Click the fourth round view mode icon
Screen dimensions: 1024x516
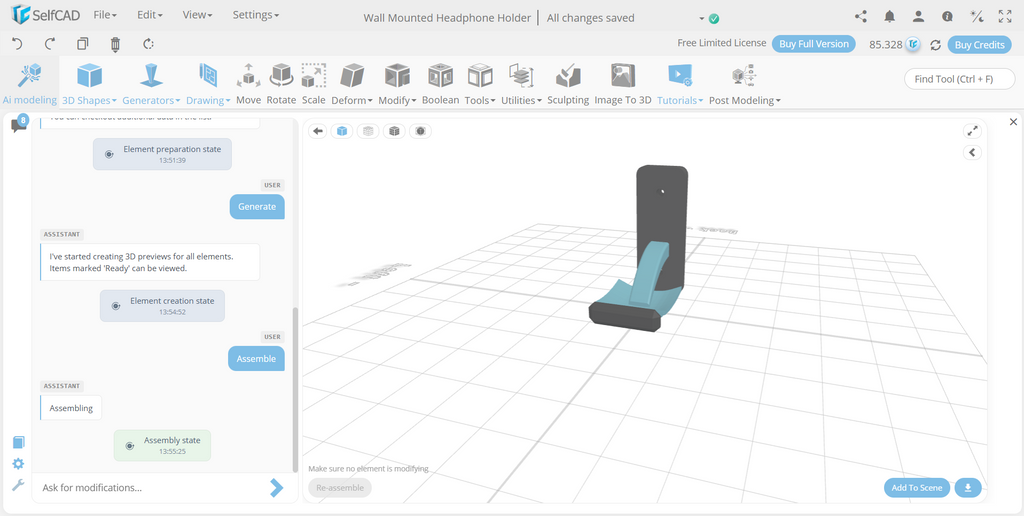[420, 131]
